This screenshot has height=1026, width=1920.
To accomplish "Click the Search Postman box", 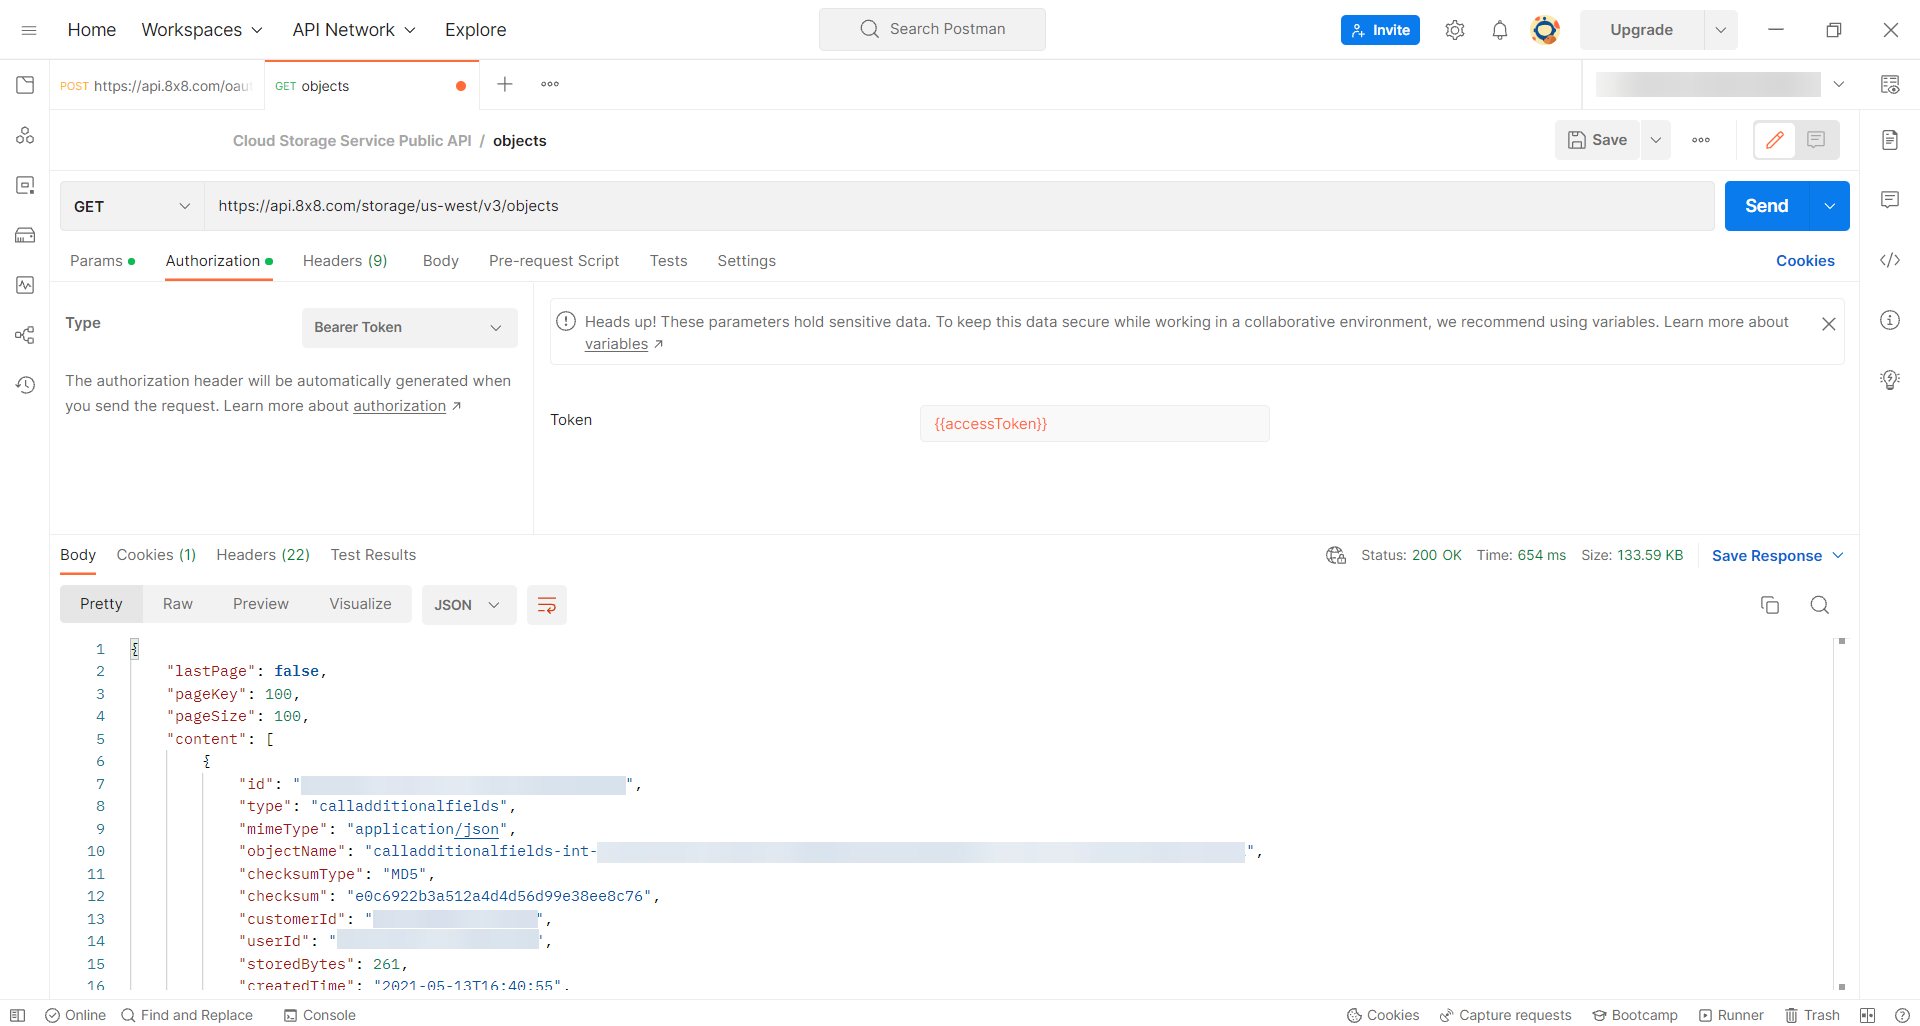I will [x=932, y=29].
